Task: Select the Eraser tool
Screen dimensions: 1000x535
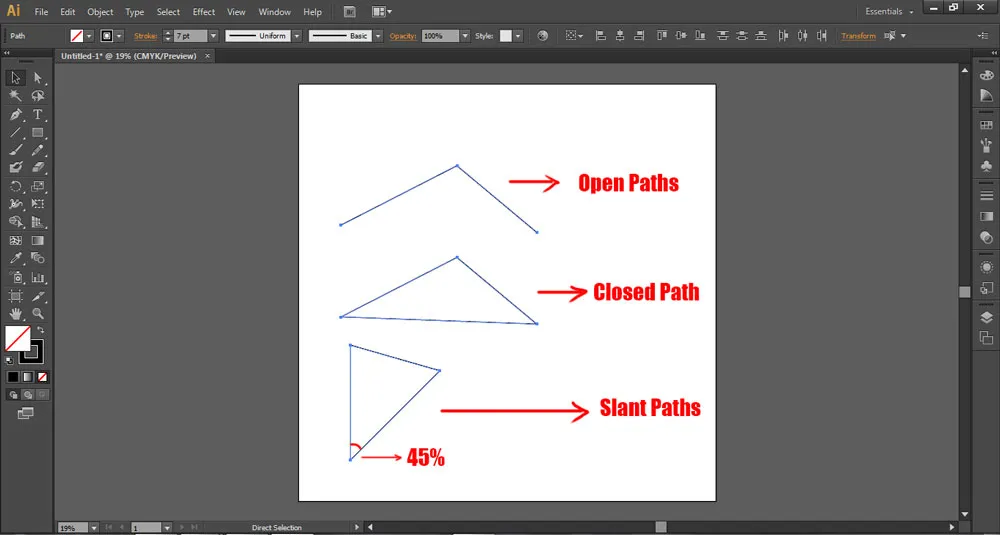Action: 38,167
